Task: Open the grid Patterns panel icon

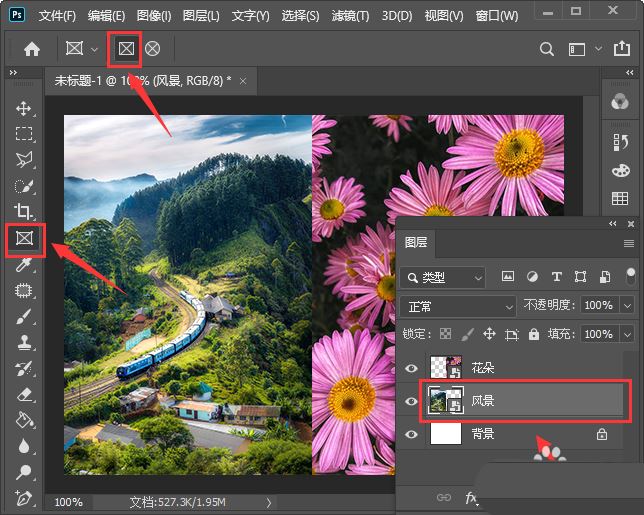Action: (620, 198)
